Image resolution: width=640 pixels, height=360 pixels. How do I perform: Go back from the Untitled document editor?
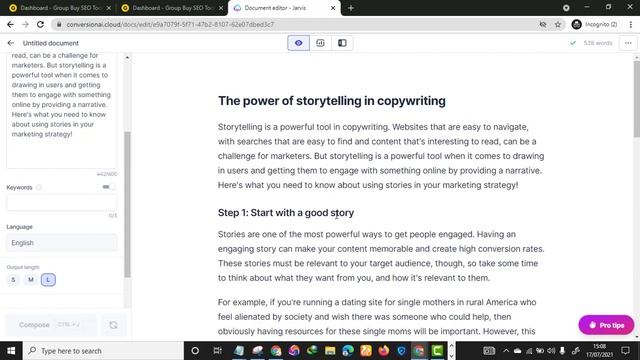click(11, 43)
